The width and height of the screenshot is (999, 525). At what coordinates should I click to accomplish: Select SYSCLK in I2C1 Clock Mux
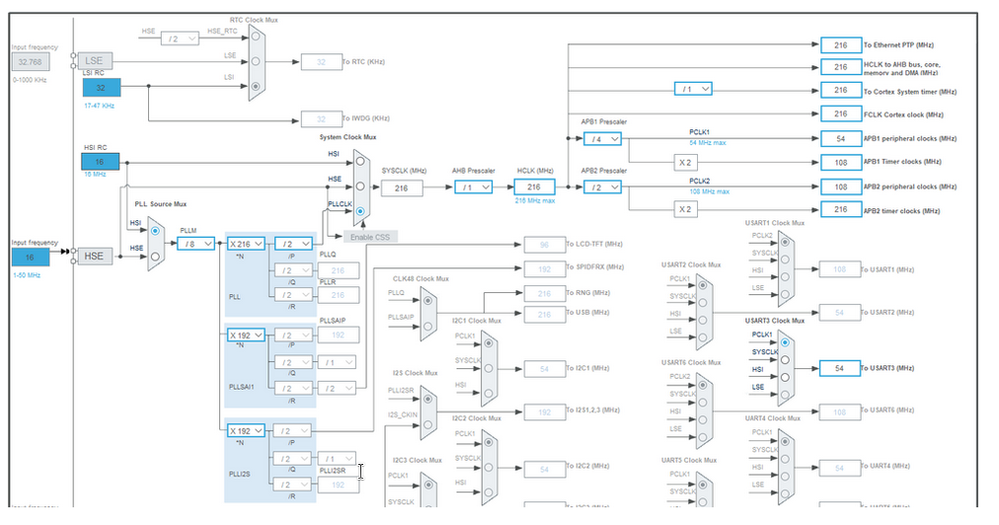pyautogui.click(x=488, y=368)
